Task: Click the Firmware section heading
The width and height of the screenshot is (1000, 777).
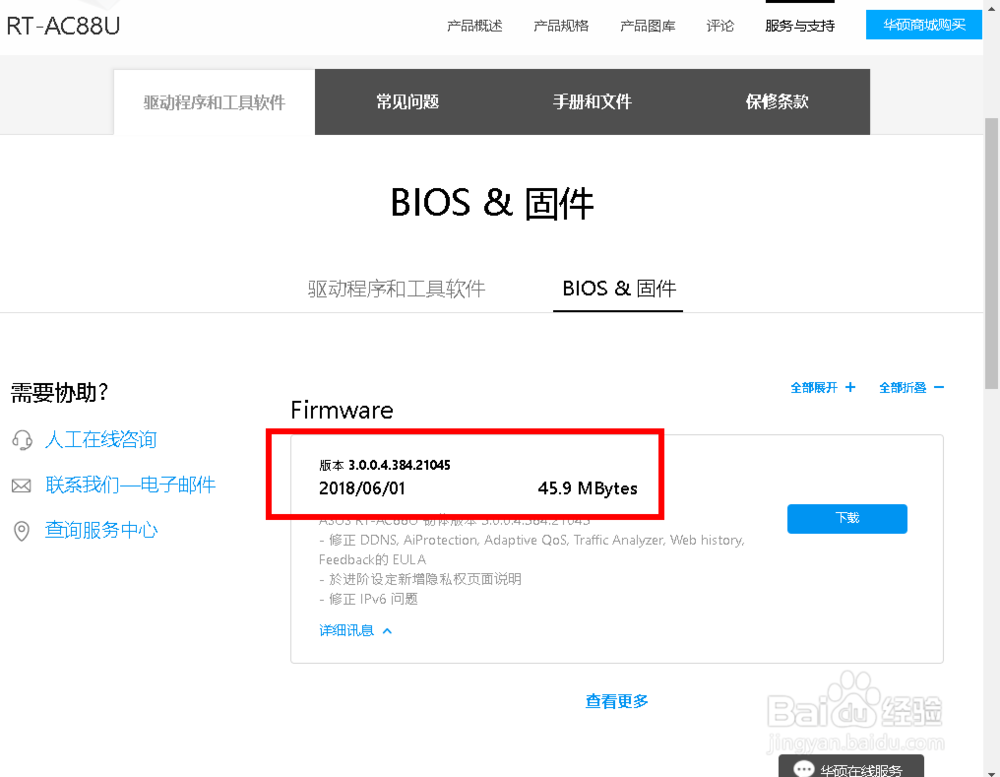Action: [x=342, y=410]
